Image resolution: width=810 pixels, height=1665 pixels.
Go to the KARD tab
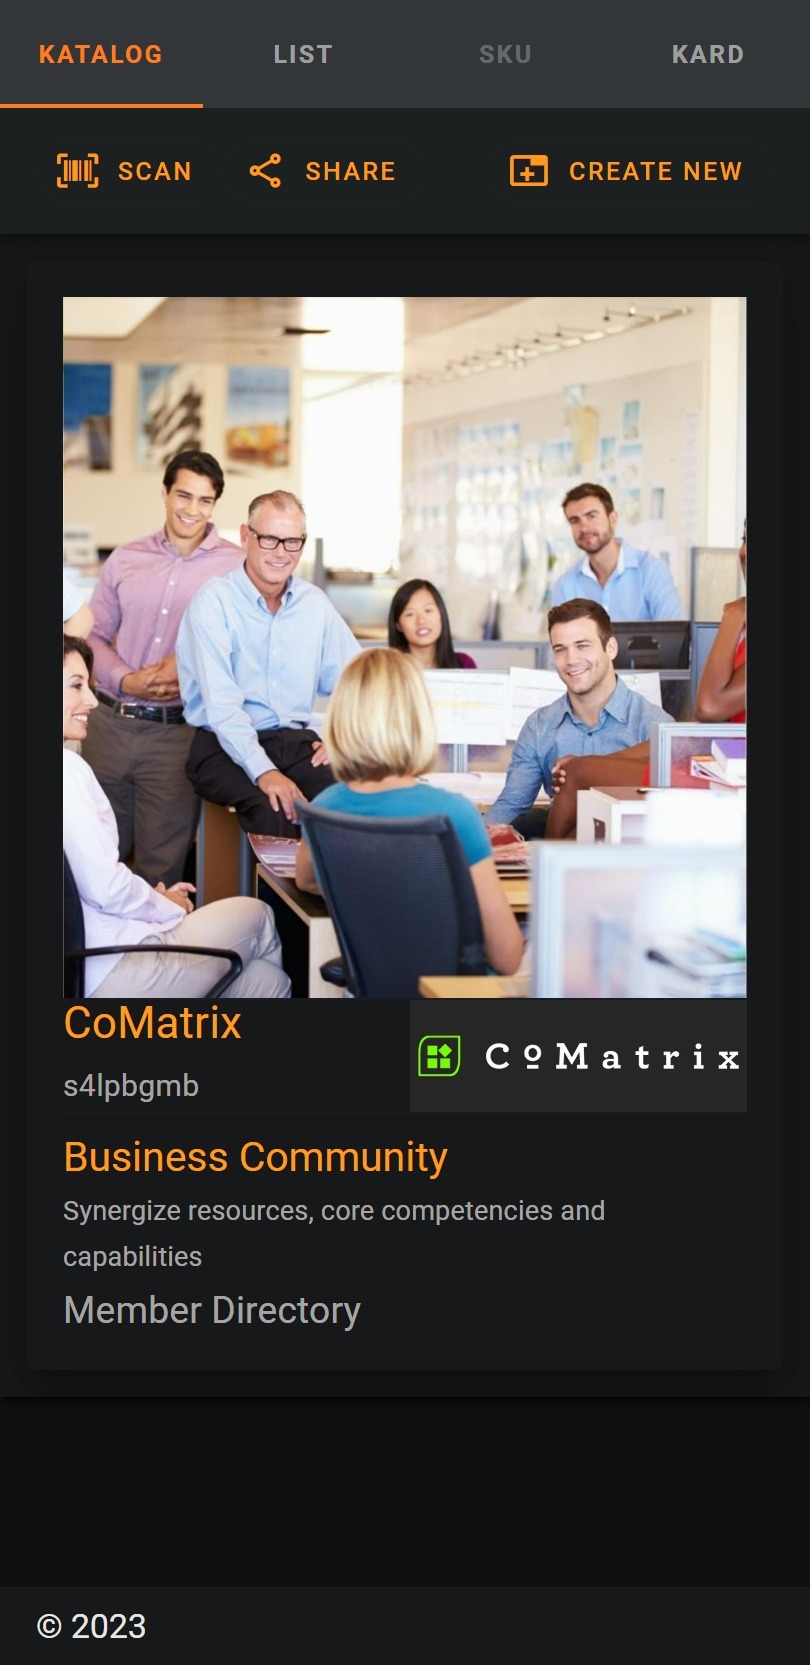point(708,54)
